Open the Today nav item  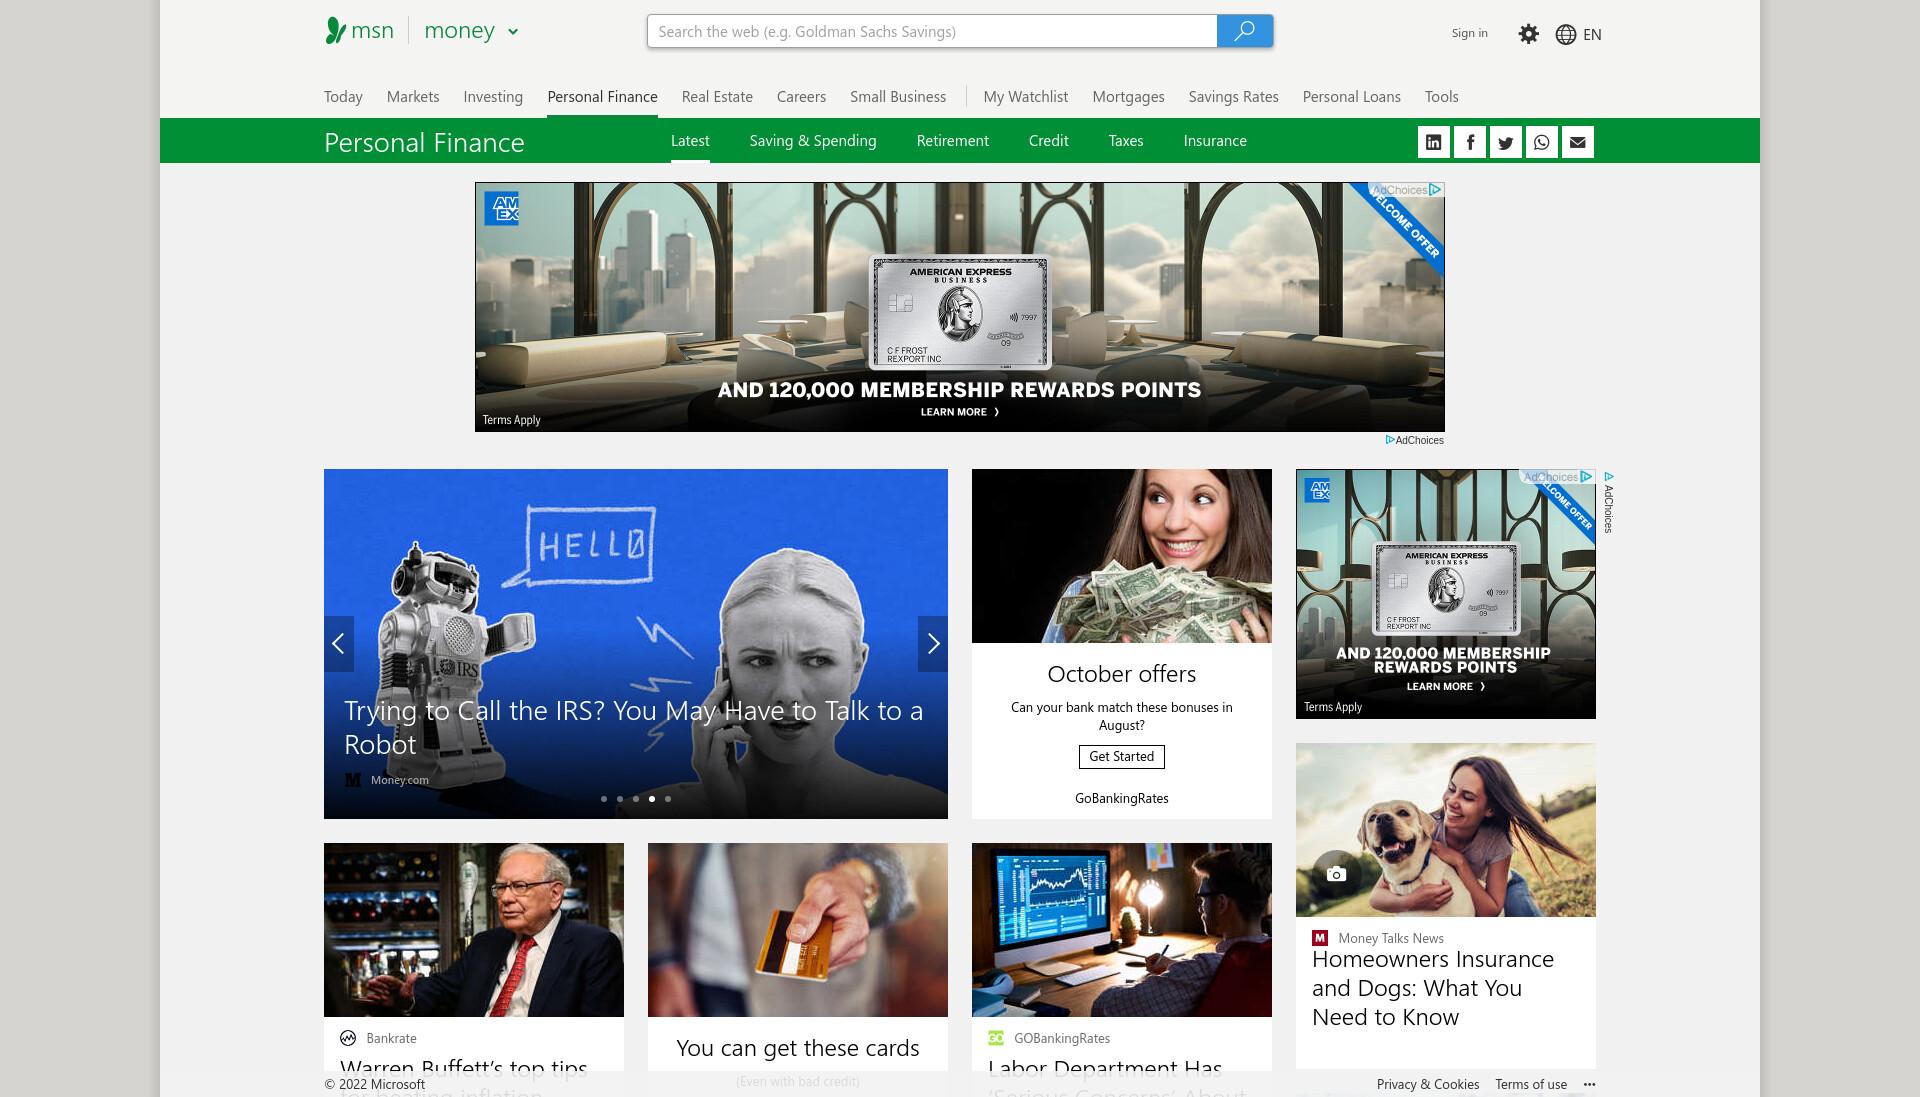(343, 97)
